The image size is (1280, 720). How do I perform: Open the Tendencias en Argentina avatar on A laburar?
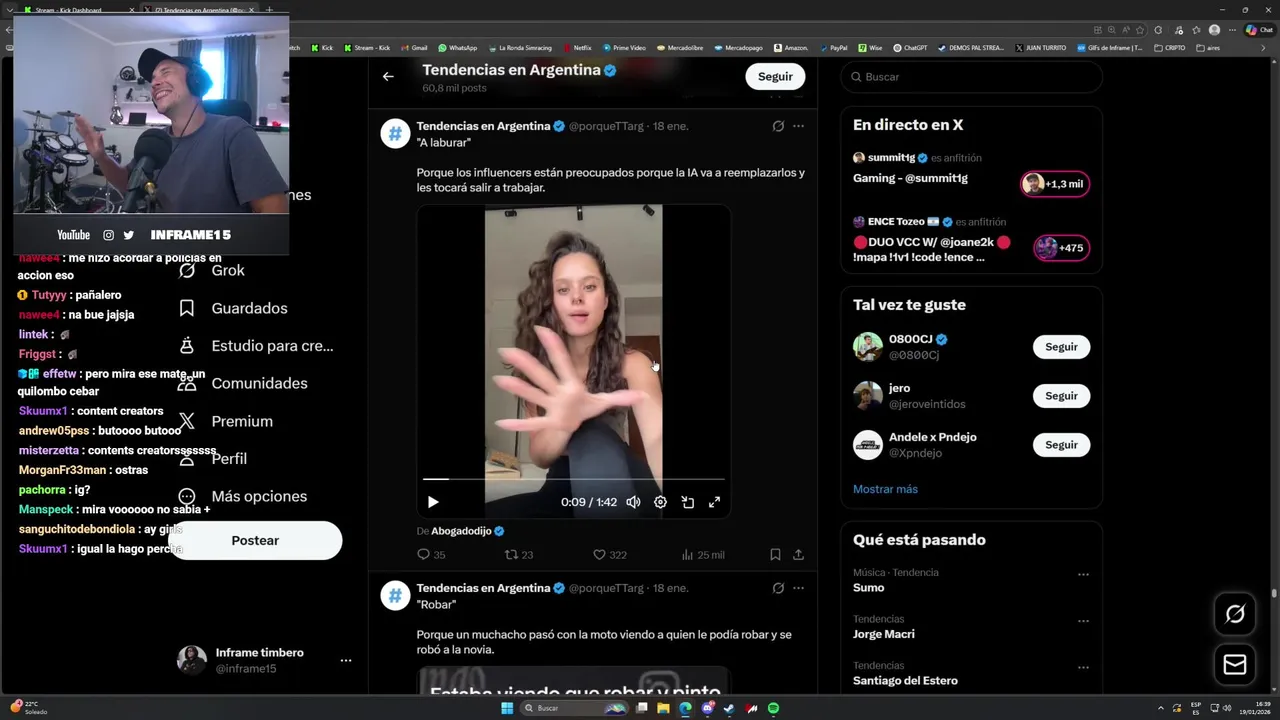[395, 133]
